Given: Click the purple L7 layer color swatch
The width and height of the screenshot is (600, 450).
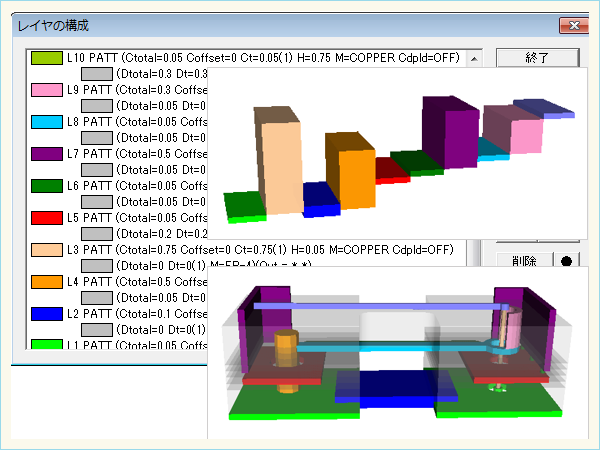Looking at the screenshot, I should coord(46,154).
